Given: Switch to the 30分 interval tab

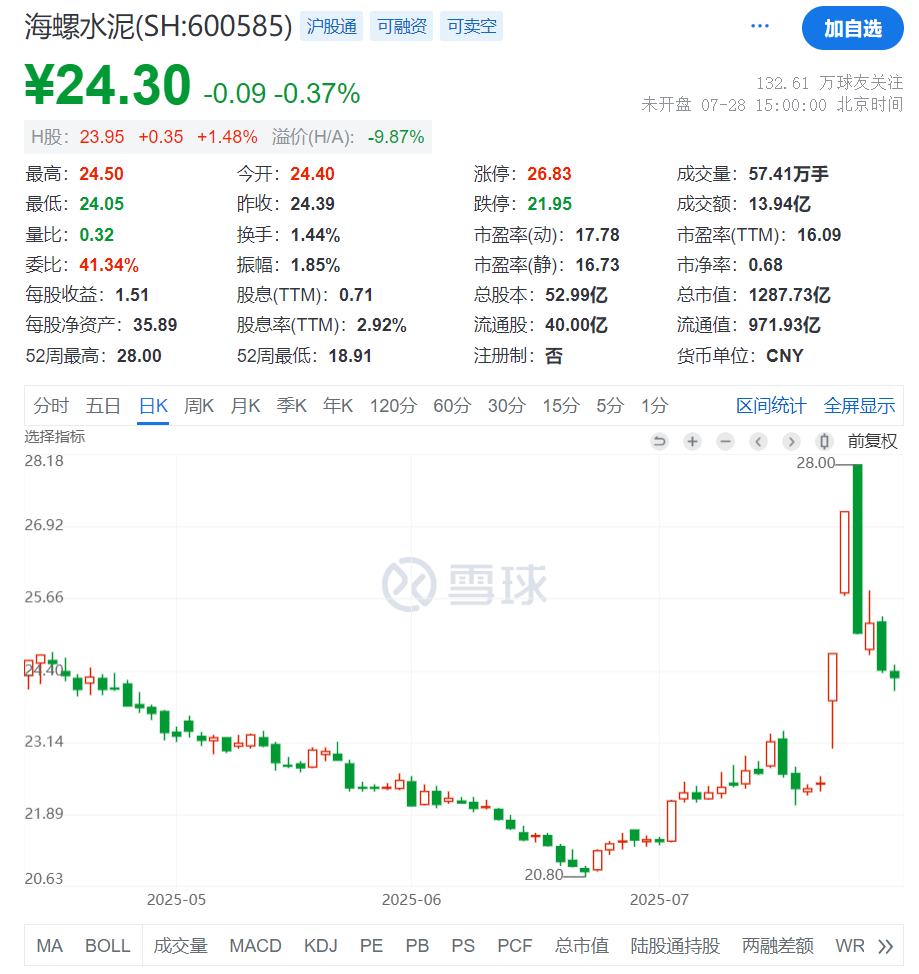Looking at the screenshot, I should coord(507,406).
